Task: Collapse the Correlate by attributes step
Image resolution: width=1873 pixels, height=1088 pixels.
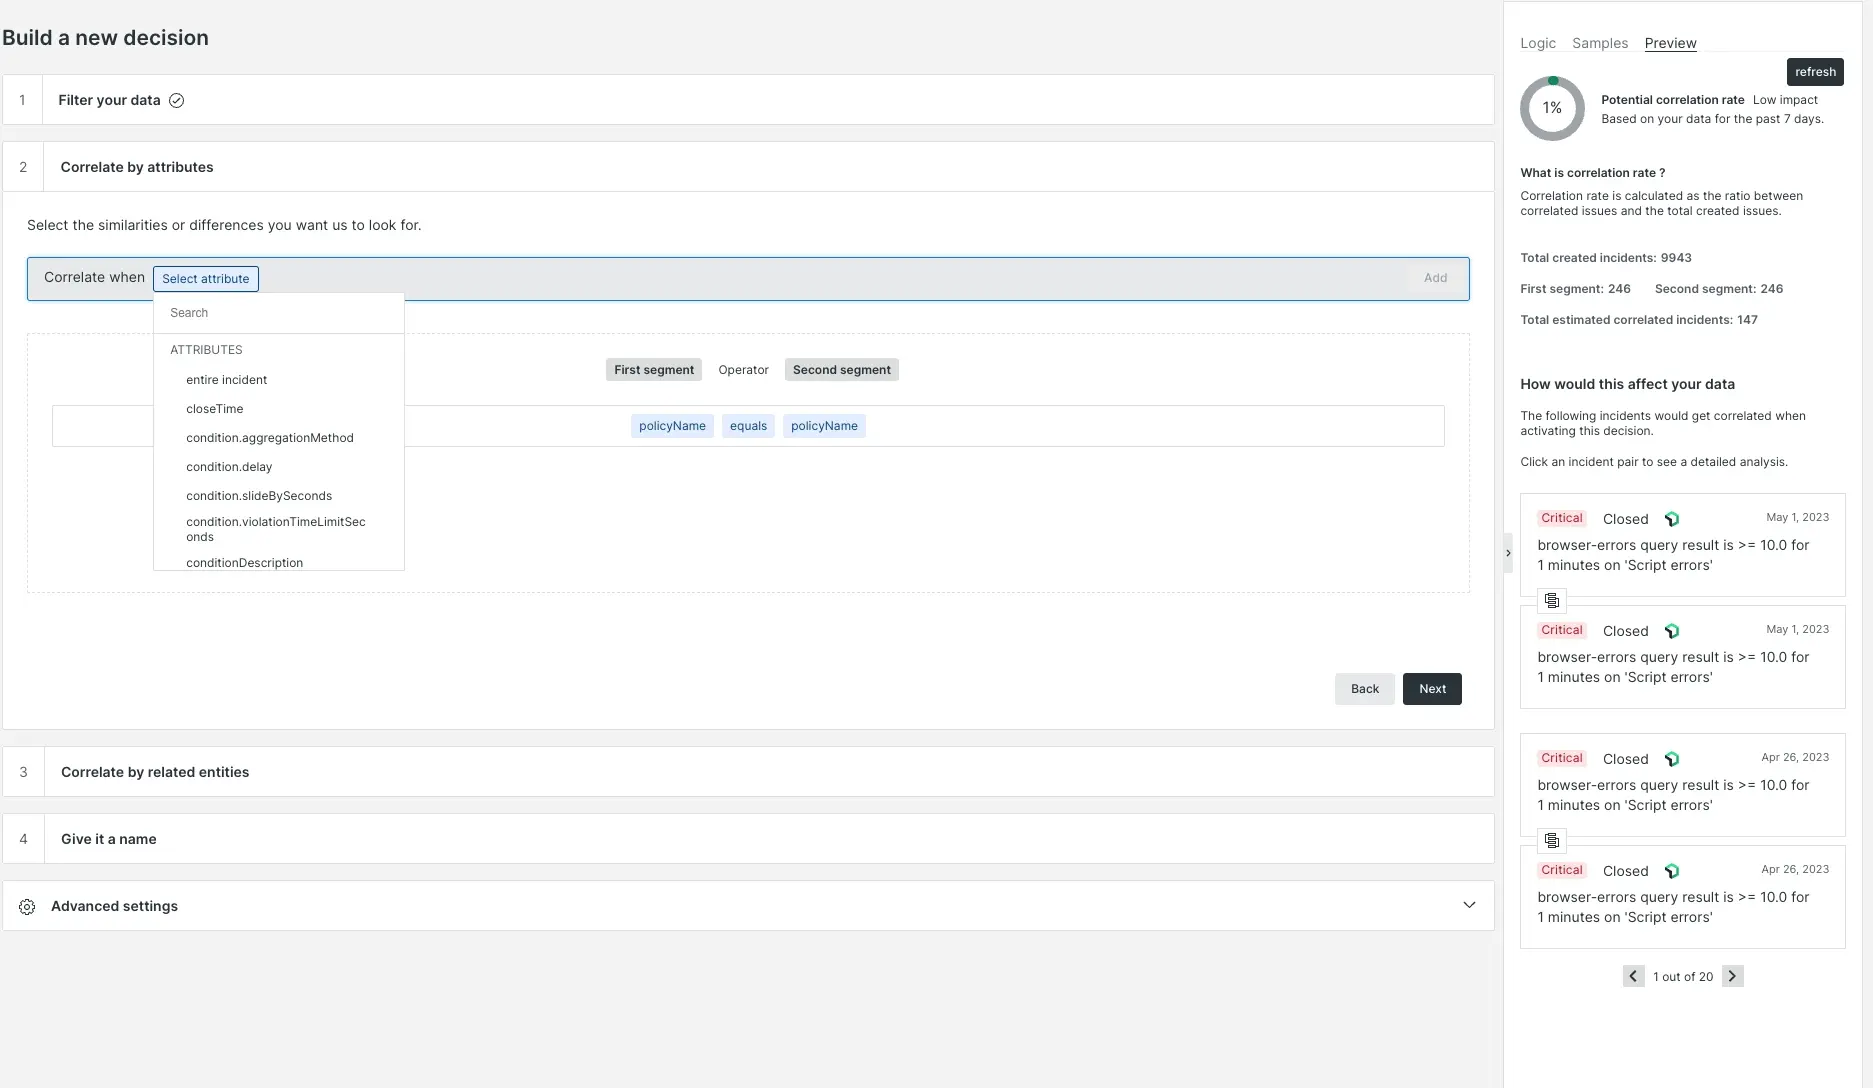Action: [748, 167]
